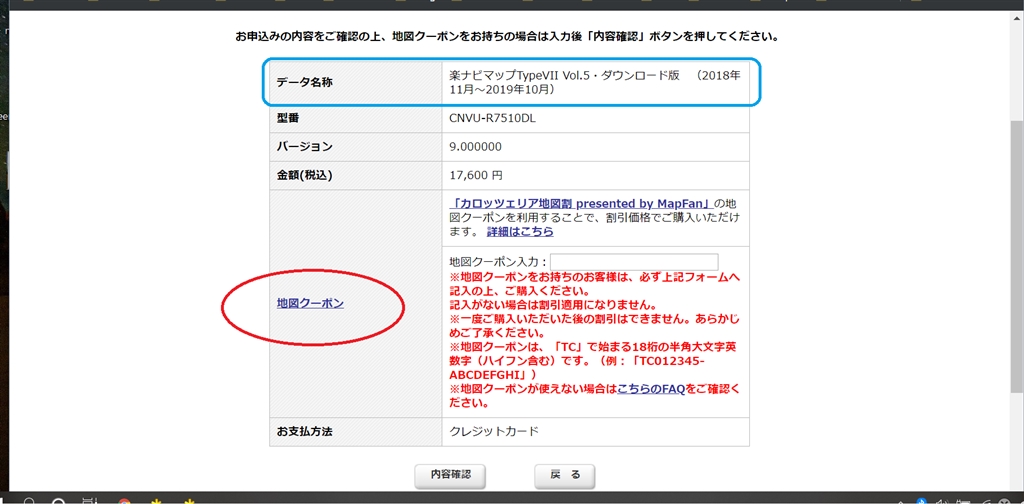Open the カロッツェリア地図割 presented by MapFan link
Image resolution: width=1024 pixels, height=504 pixels.
coord(581,202)
